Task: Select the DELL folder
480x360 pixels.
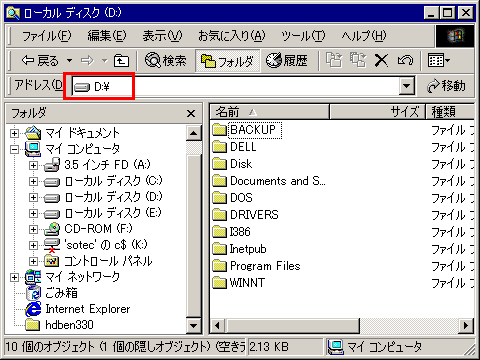Action: pyautogui.click(x=234, y=147)
